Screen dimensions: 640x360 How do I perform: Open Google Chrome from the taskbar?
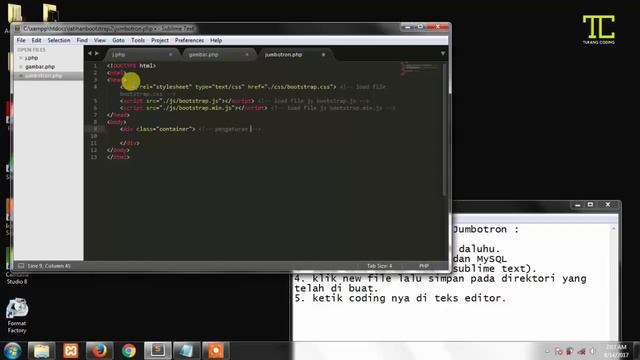[x=129, y=351]
